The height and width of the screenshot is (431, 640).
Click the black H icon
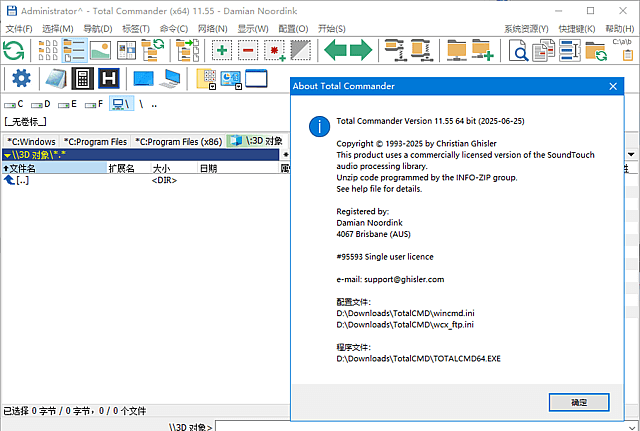[x=109, y=78]
